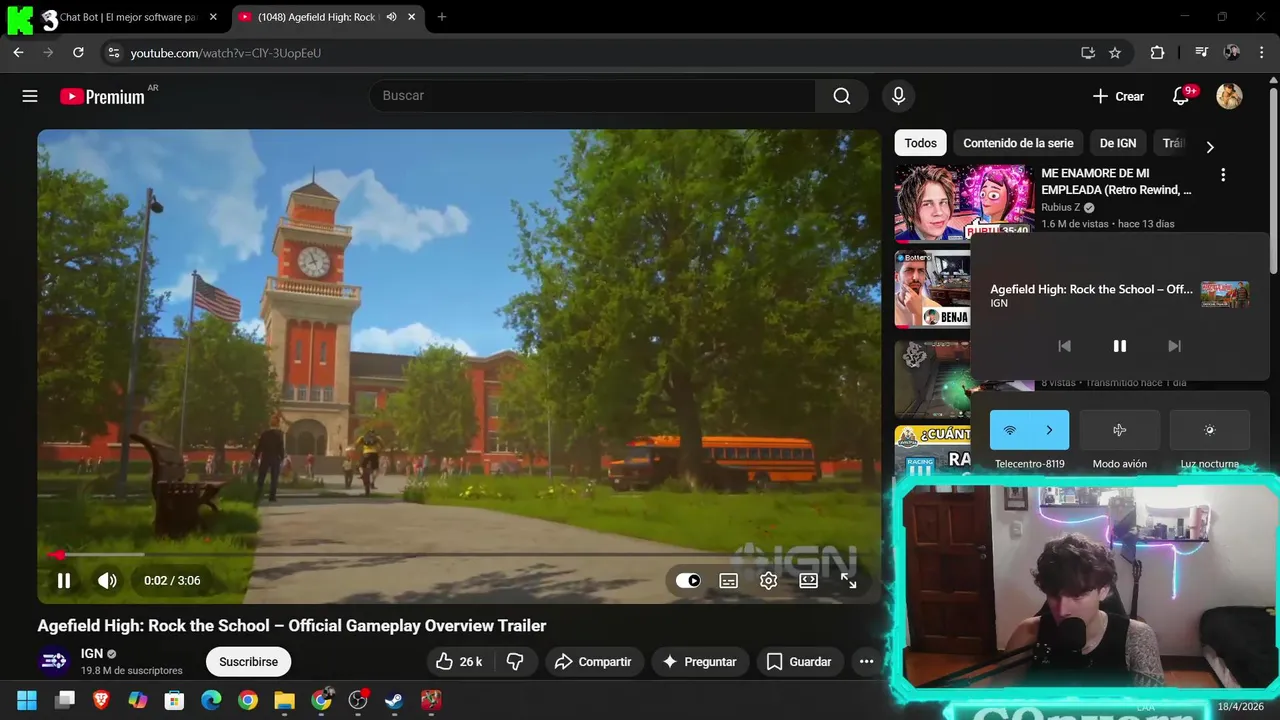Click the browser address bar URL
Image resolution: width=1280 pixels, height=720 pixels.
[225, 53]
